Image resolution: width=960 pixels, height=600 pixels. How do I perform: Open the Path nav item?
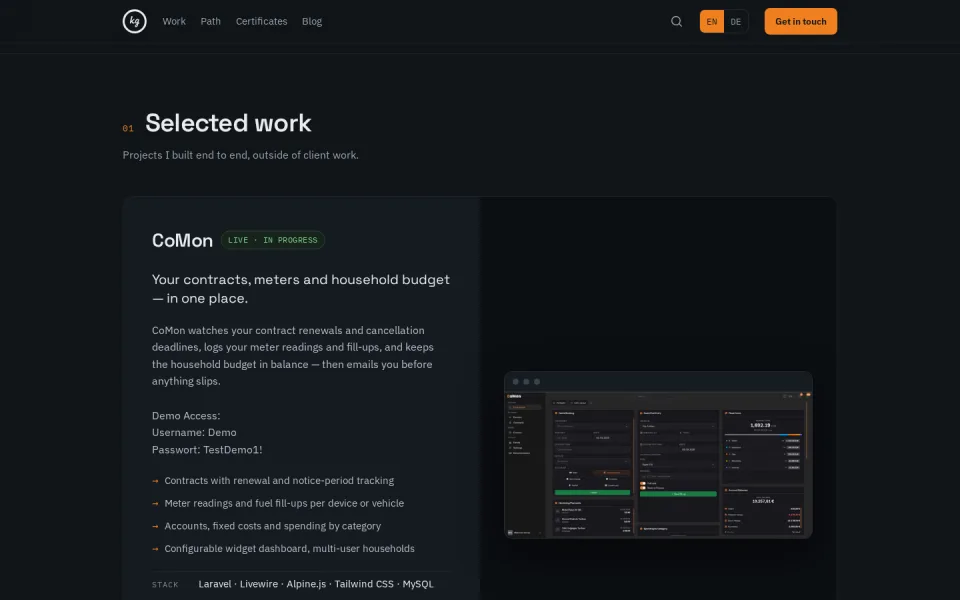click(x=211, y=21)
